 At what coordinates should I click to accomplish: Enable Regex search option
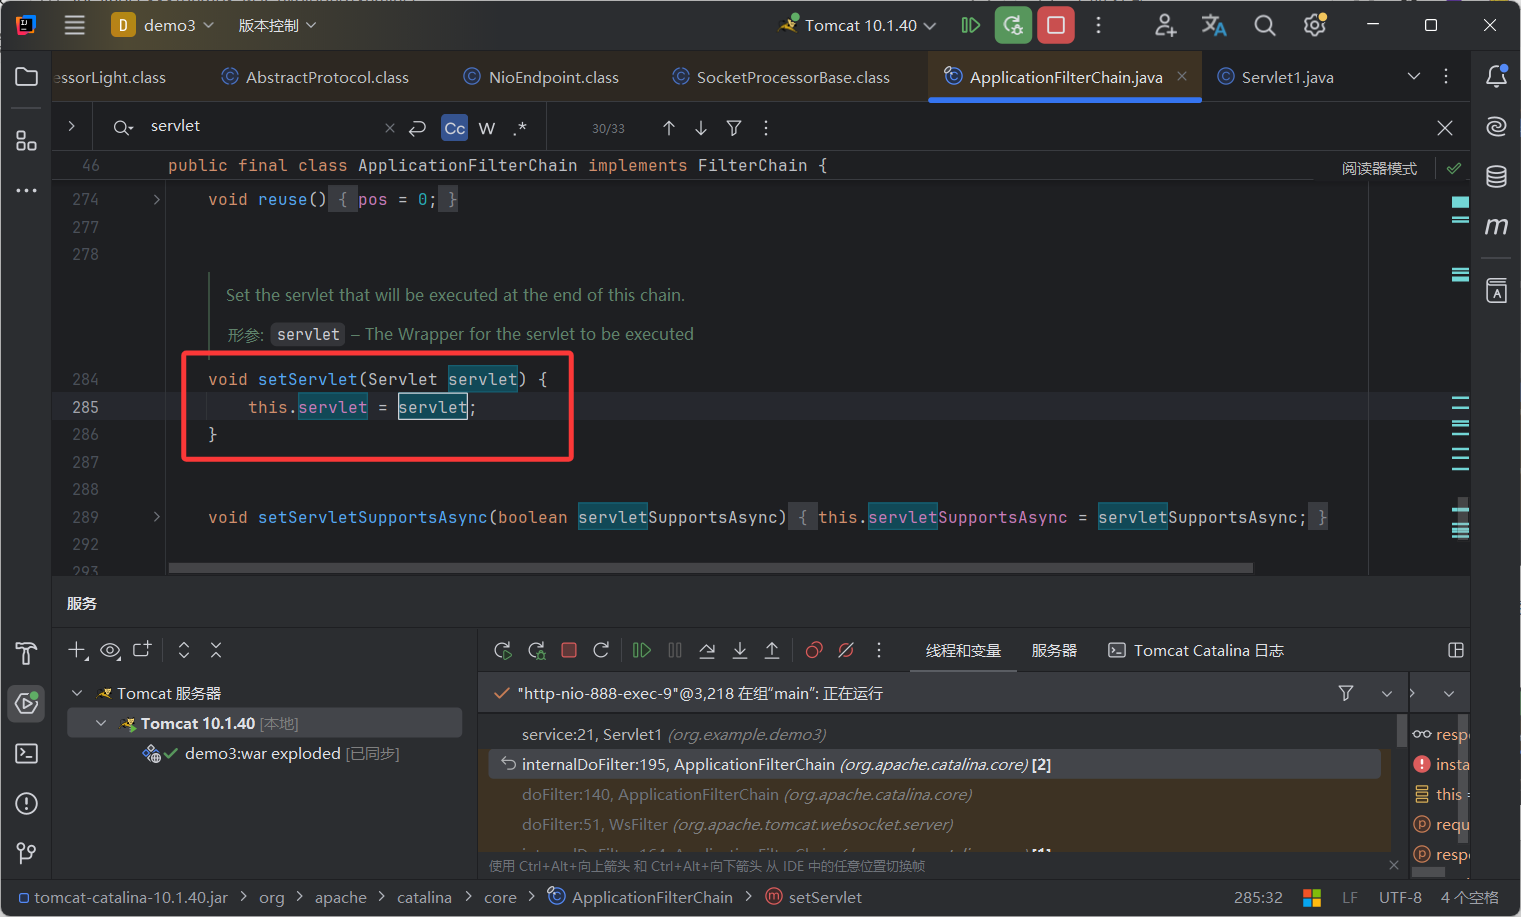click(x=519, y=128)
